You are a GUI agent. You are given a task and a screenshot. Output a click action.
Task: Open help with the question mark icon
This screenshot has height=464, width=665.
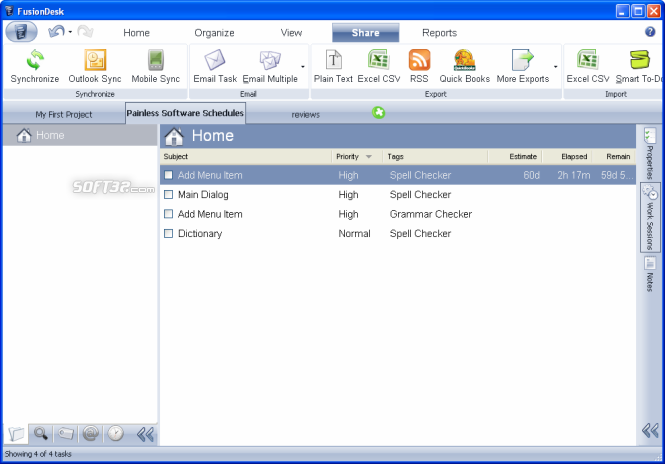(x=650, y=31)
